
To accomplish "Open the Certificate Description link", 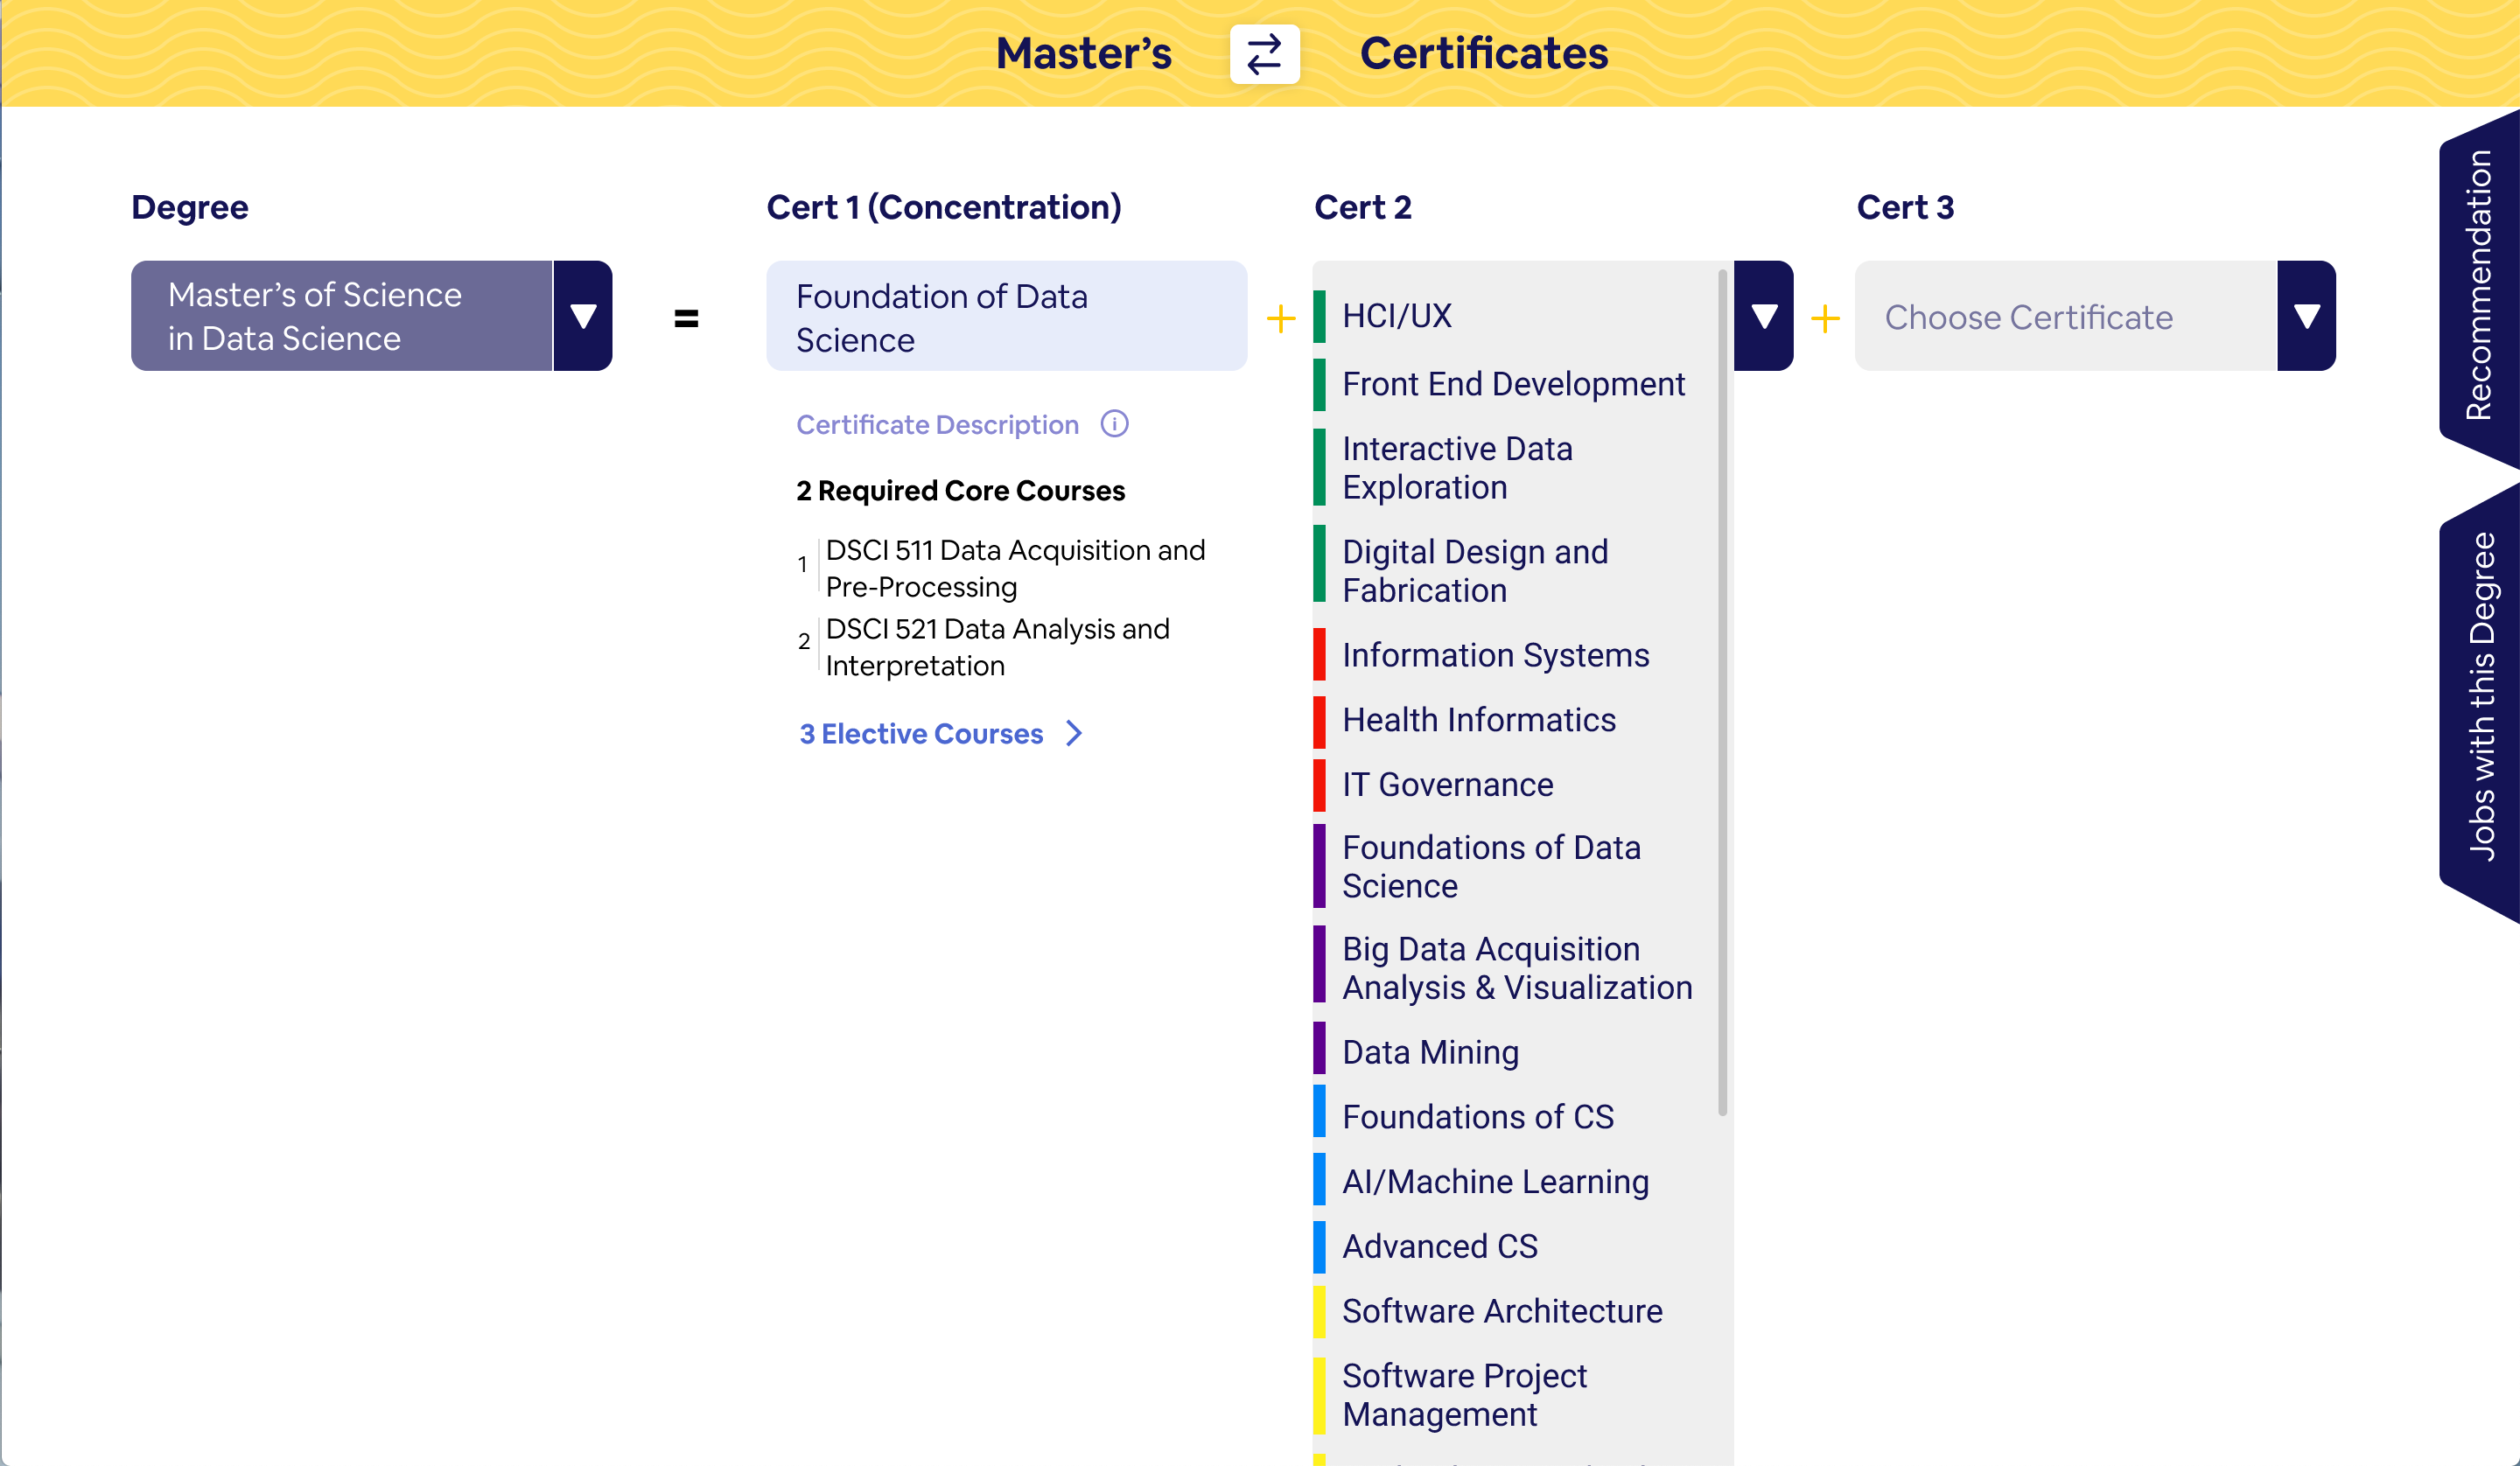I will tap(937, 425).
